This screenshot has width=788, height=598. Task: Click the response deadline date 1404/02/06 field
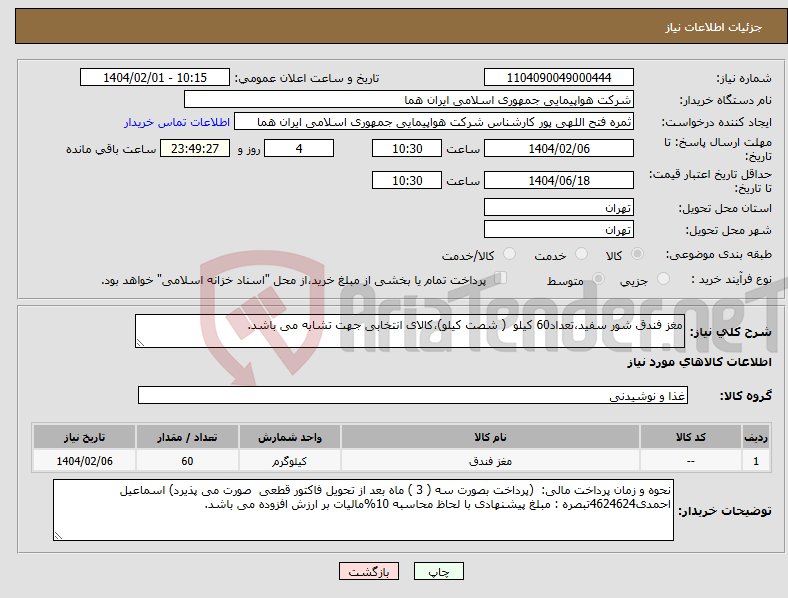click(559, 149)
